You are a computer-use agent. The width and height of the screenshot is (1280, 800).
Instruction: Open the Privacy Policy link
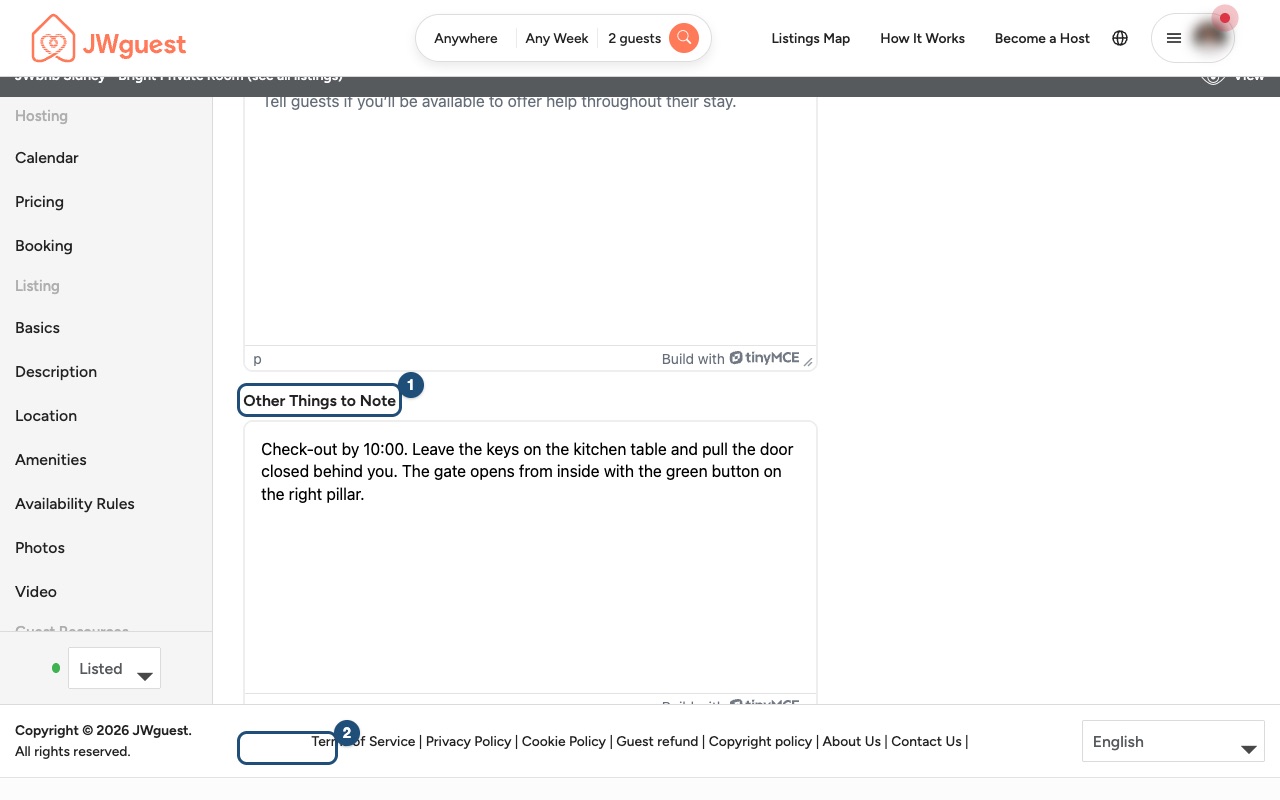469,741
